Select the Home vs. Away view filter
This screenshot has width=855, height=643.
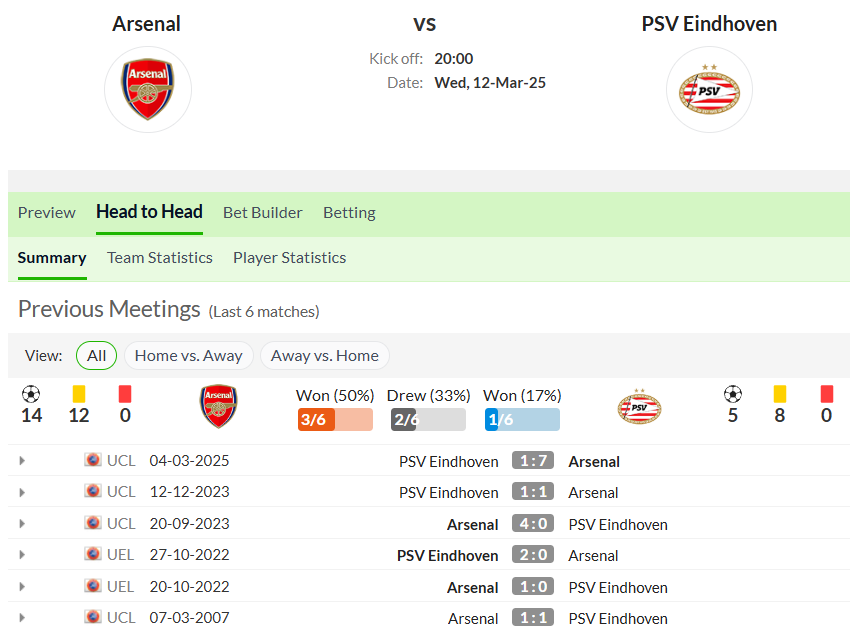pyautogui.click(x=189, y=356)
